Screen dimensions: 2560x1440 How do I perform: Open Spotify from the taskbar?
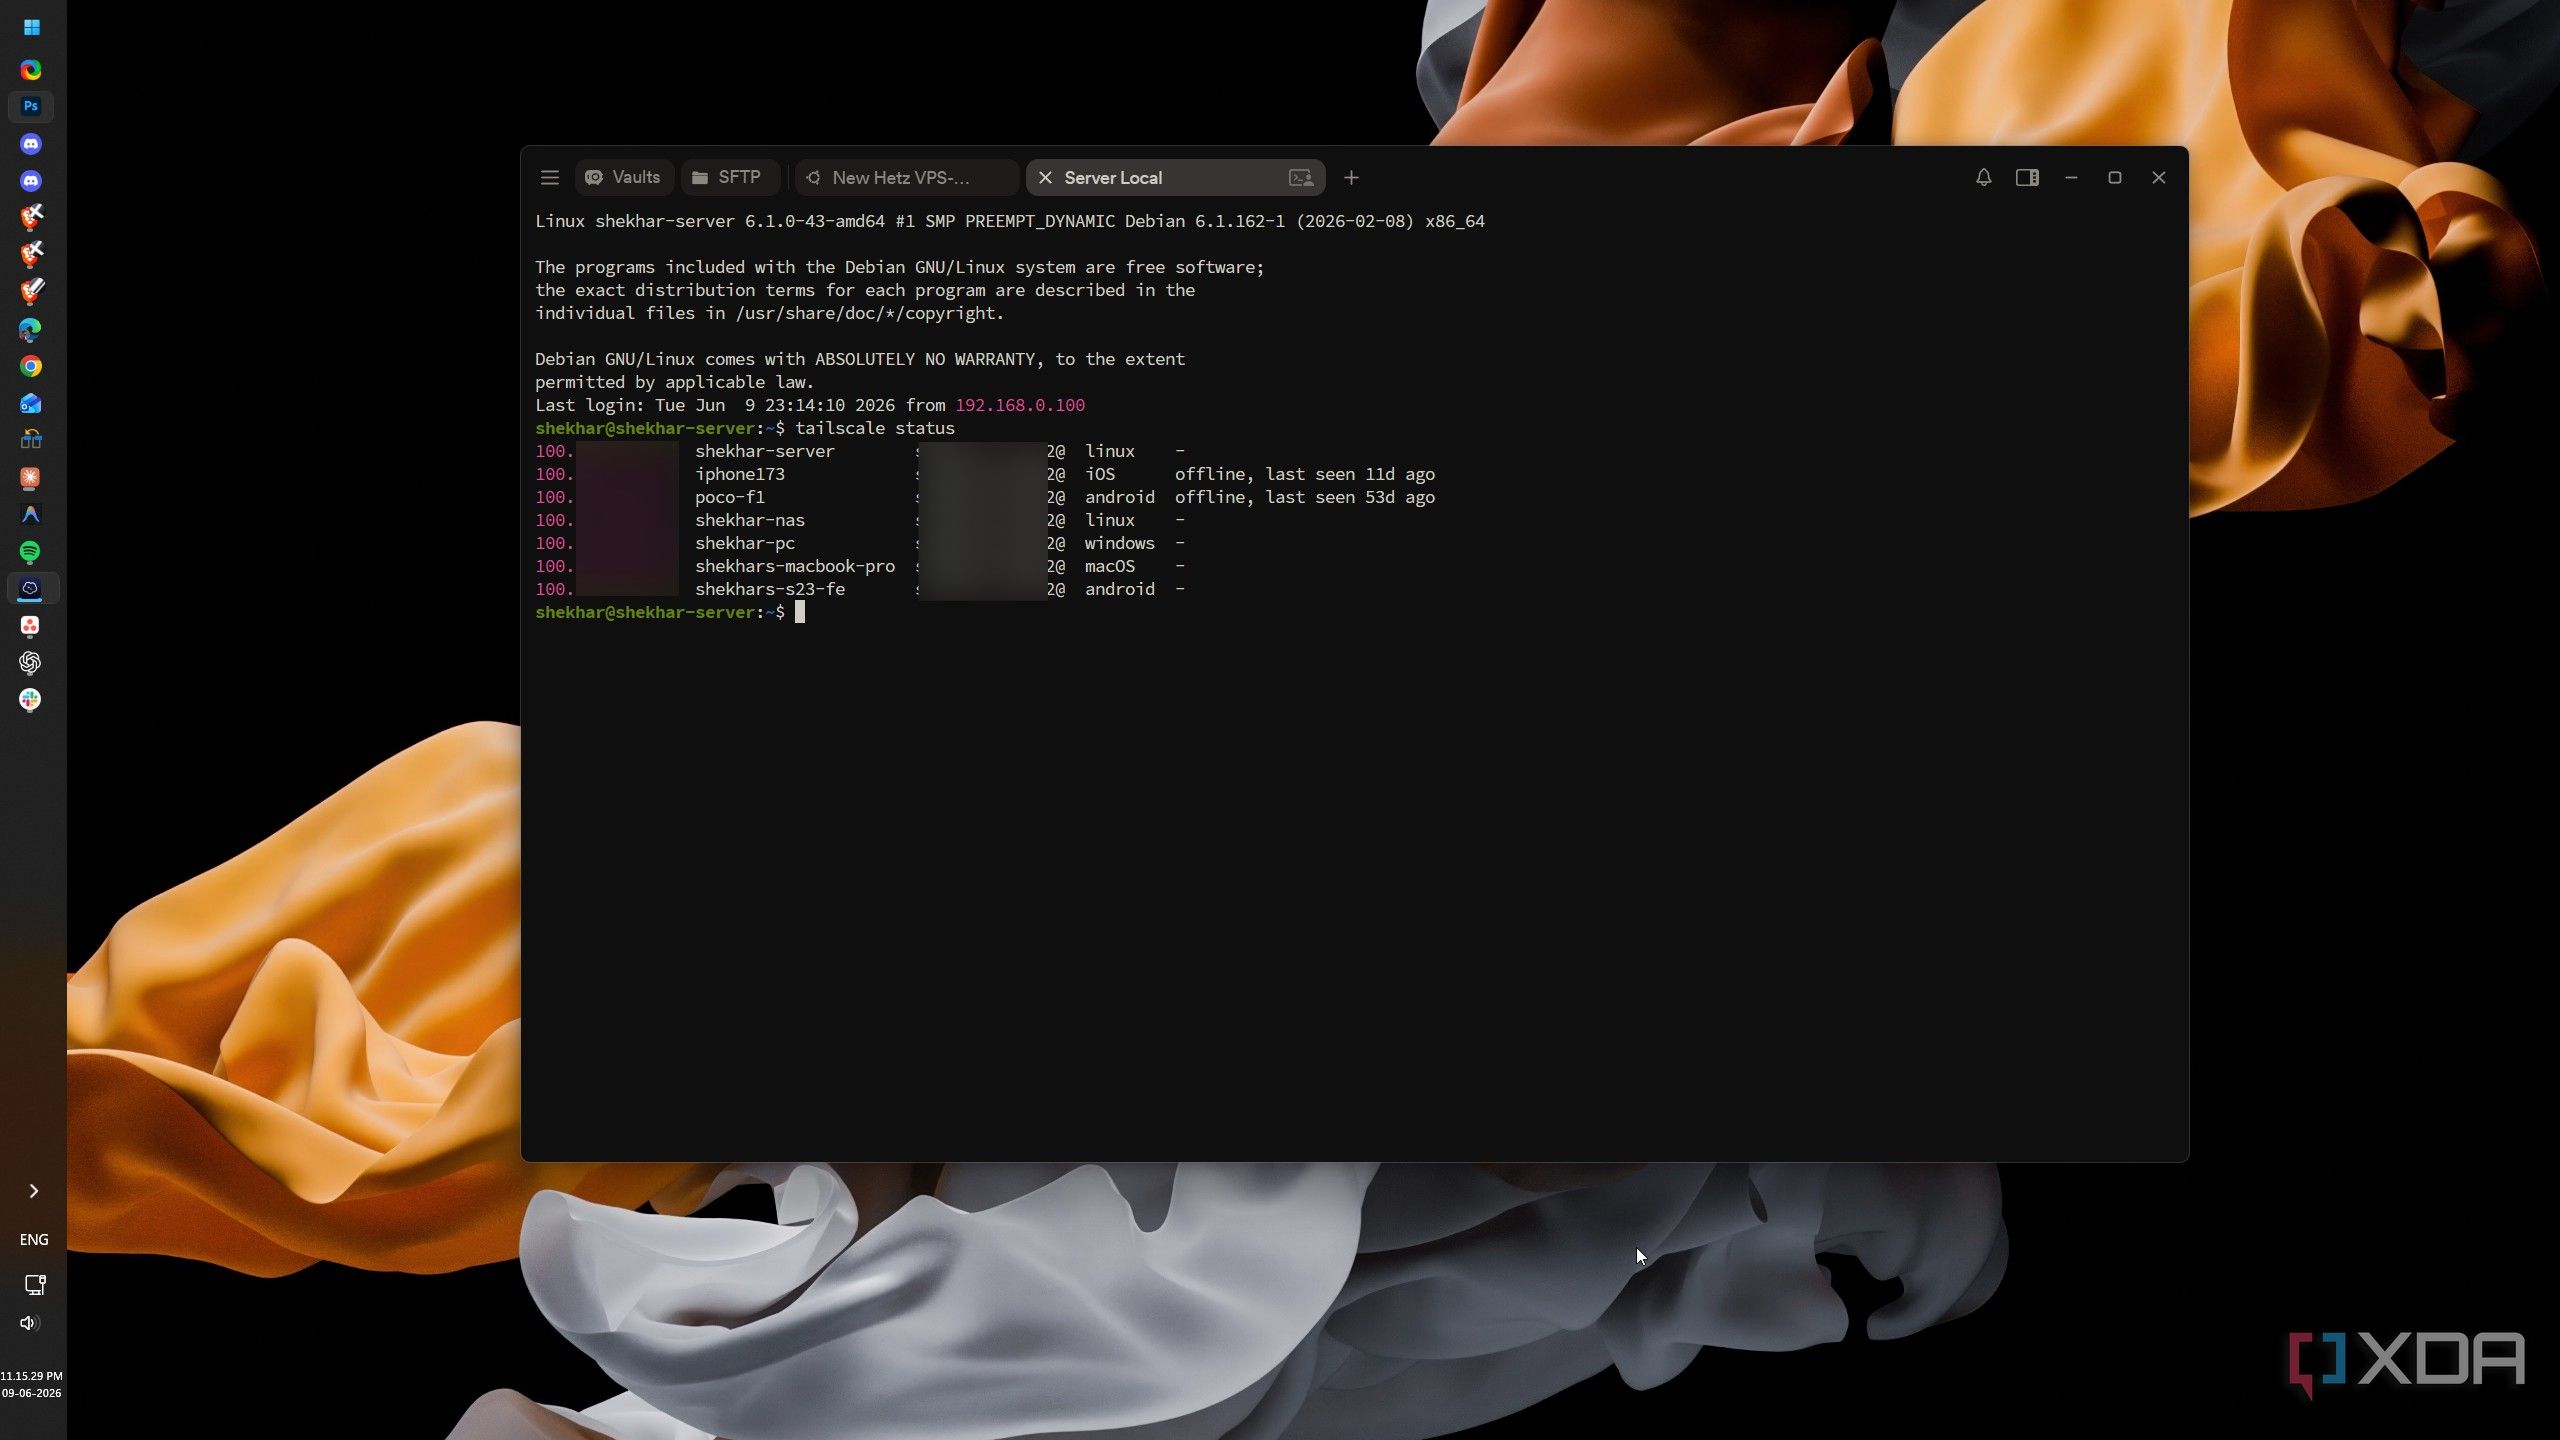(30, 552)
